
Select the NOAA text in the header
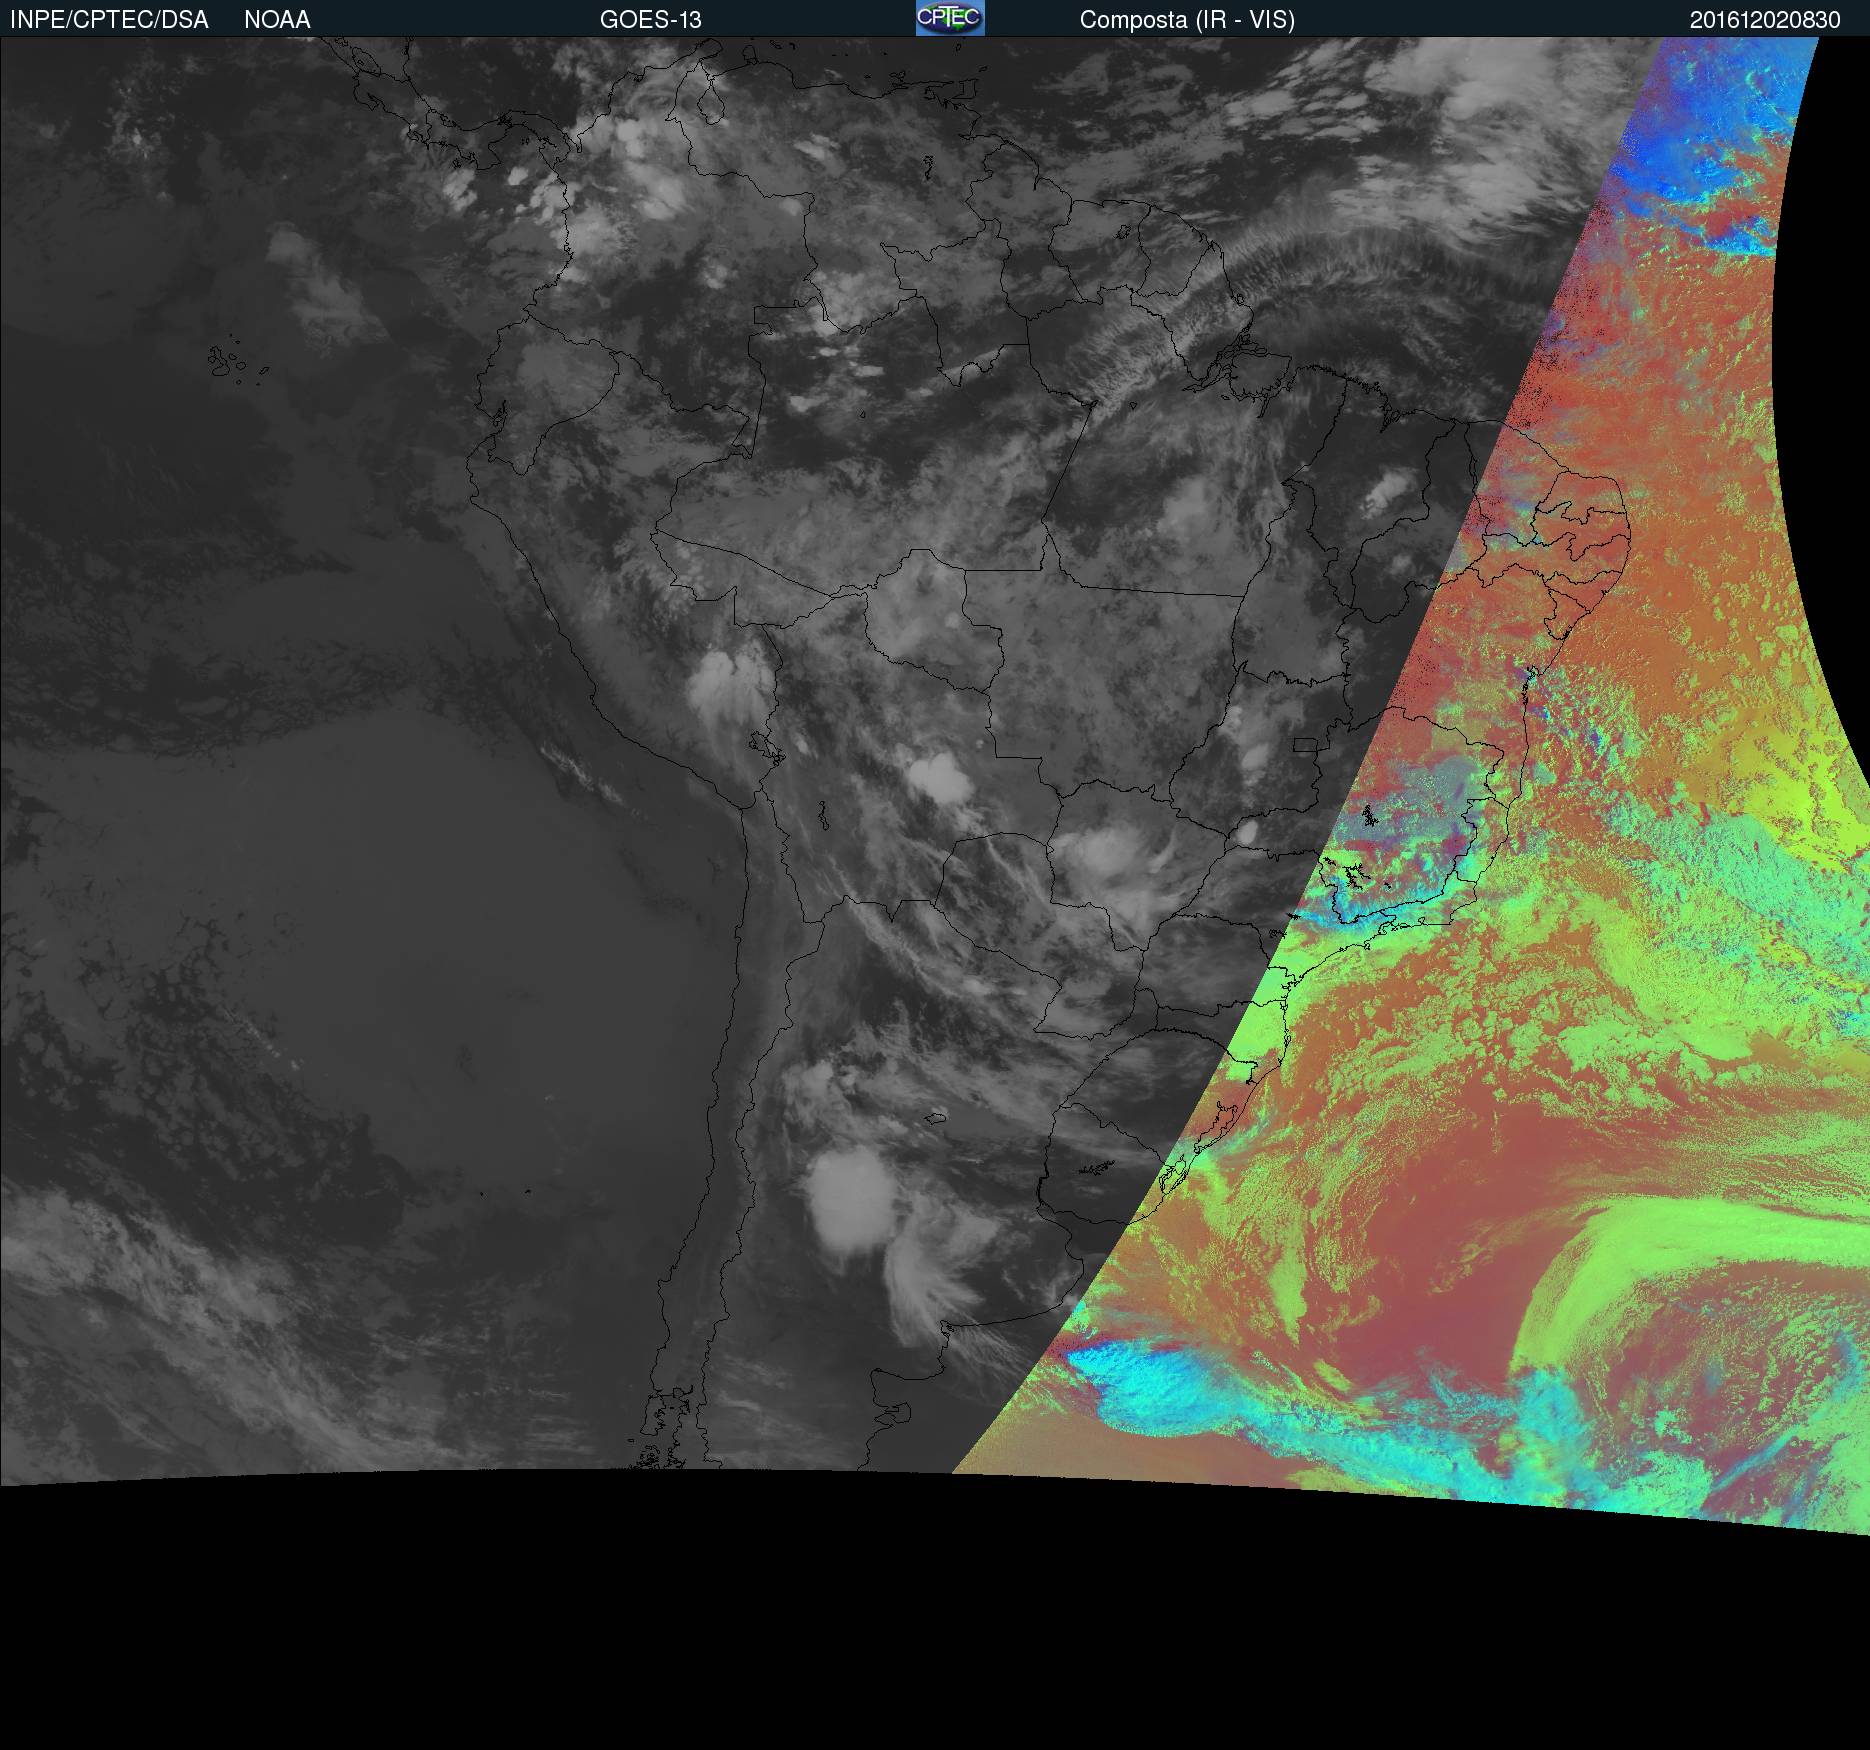click(x=277, y=20)
